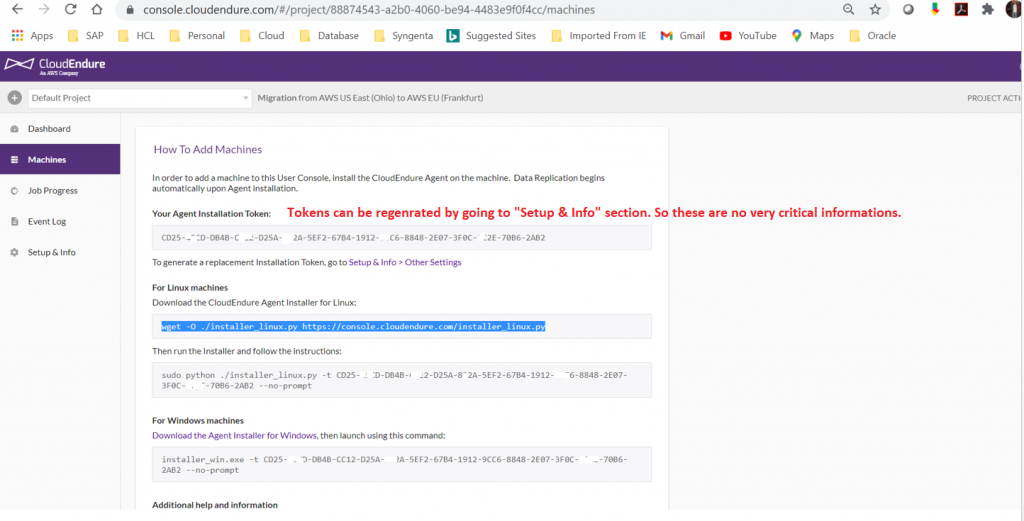Select Machines in sidebar
Image resolution: width=1024 pixels, height=521 pixels.
pos(60,159)
